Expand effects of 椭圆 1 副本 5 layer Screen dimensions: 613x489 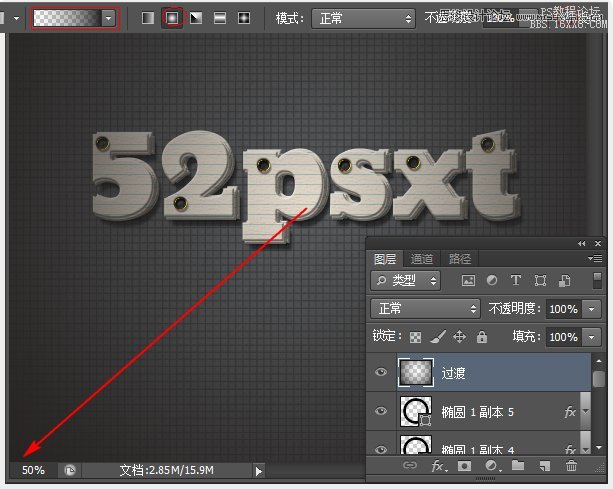coord(585,411)
